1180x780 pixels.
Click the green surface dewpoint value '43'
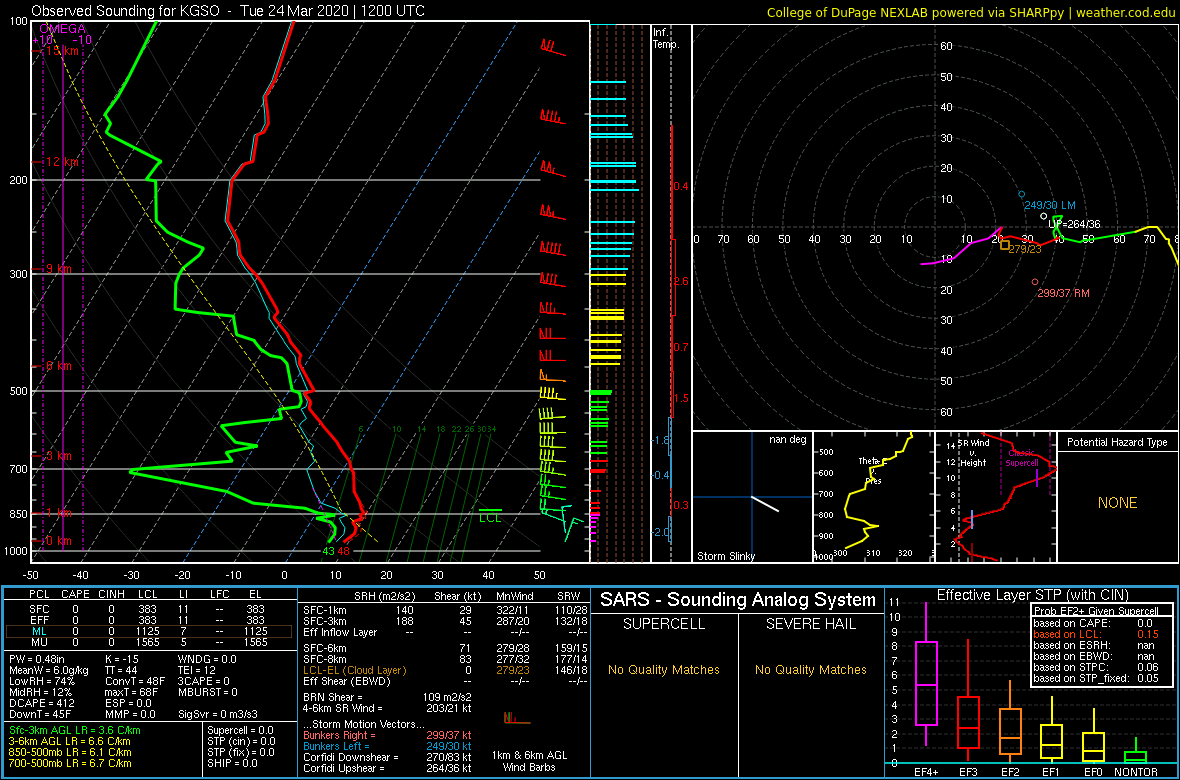click(x=328, y=551)
